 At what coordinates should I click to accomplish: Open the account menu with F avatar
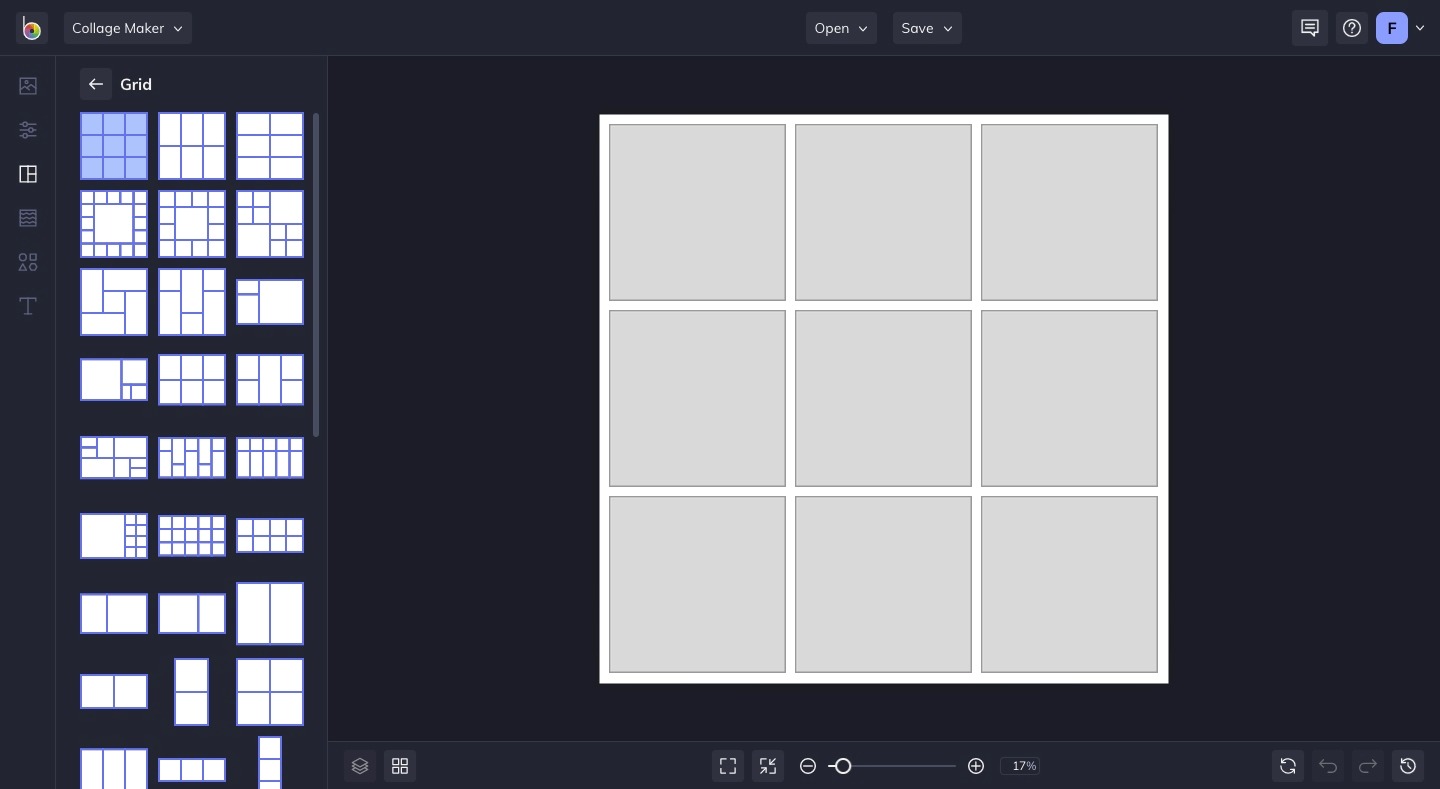click(1400, 28)
